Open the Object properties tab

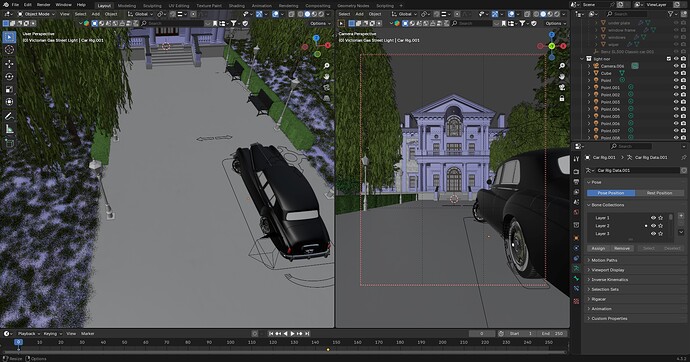tap(576, 238)
